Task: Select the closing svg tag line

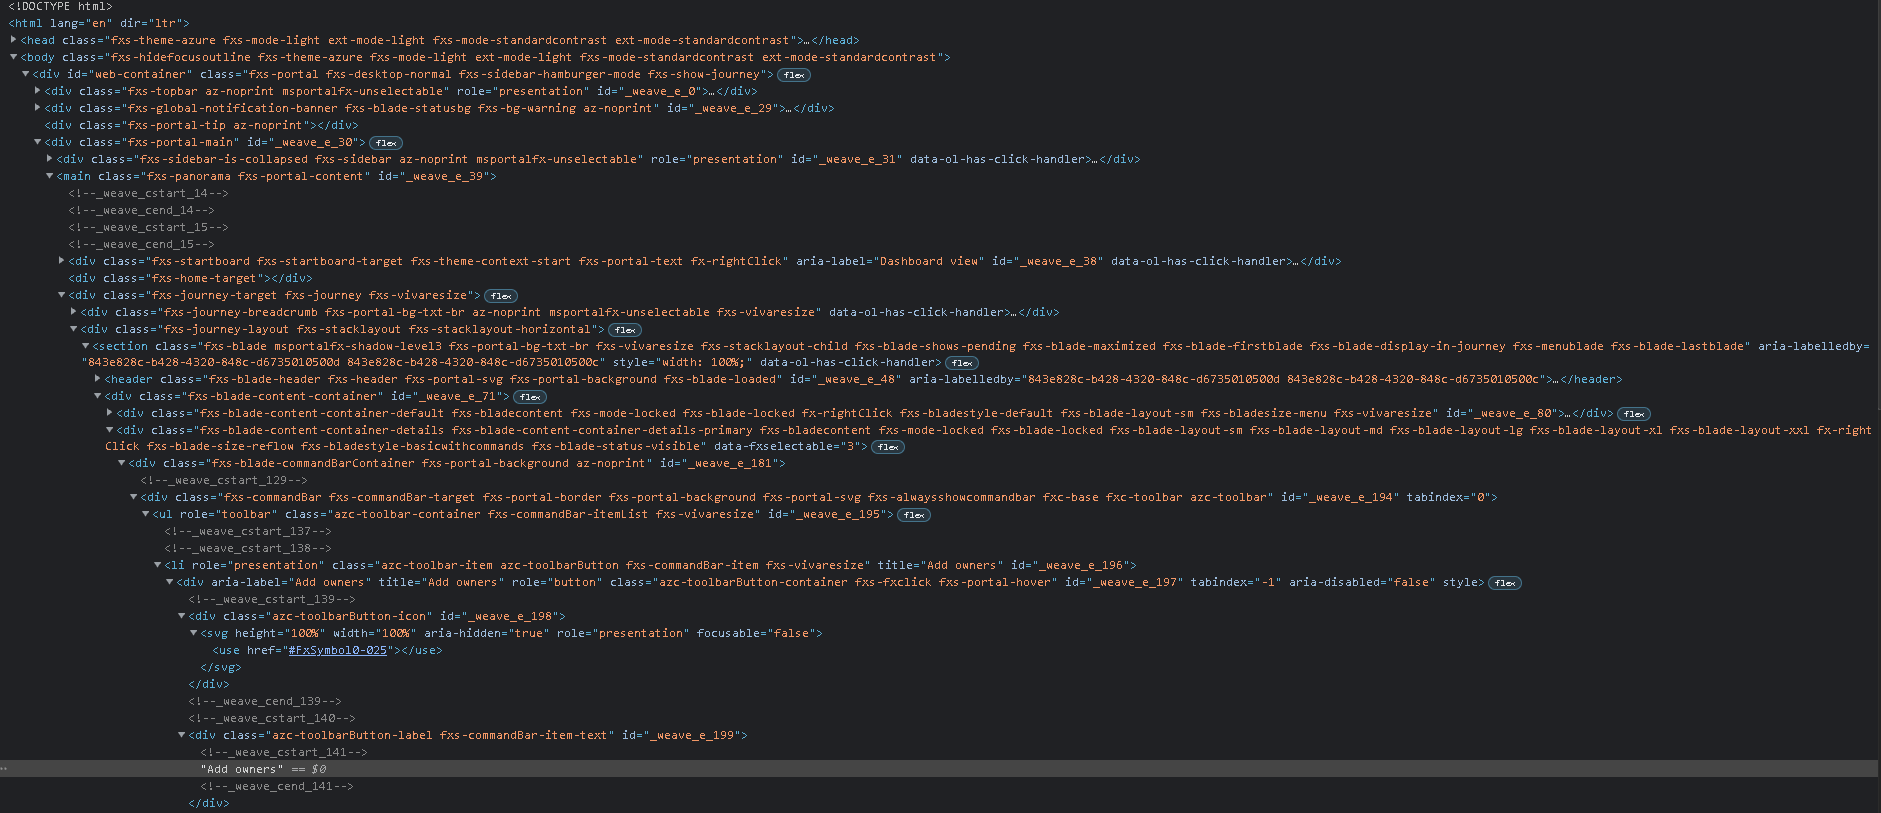Action: coord(221,667)
